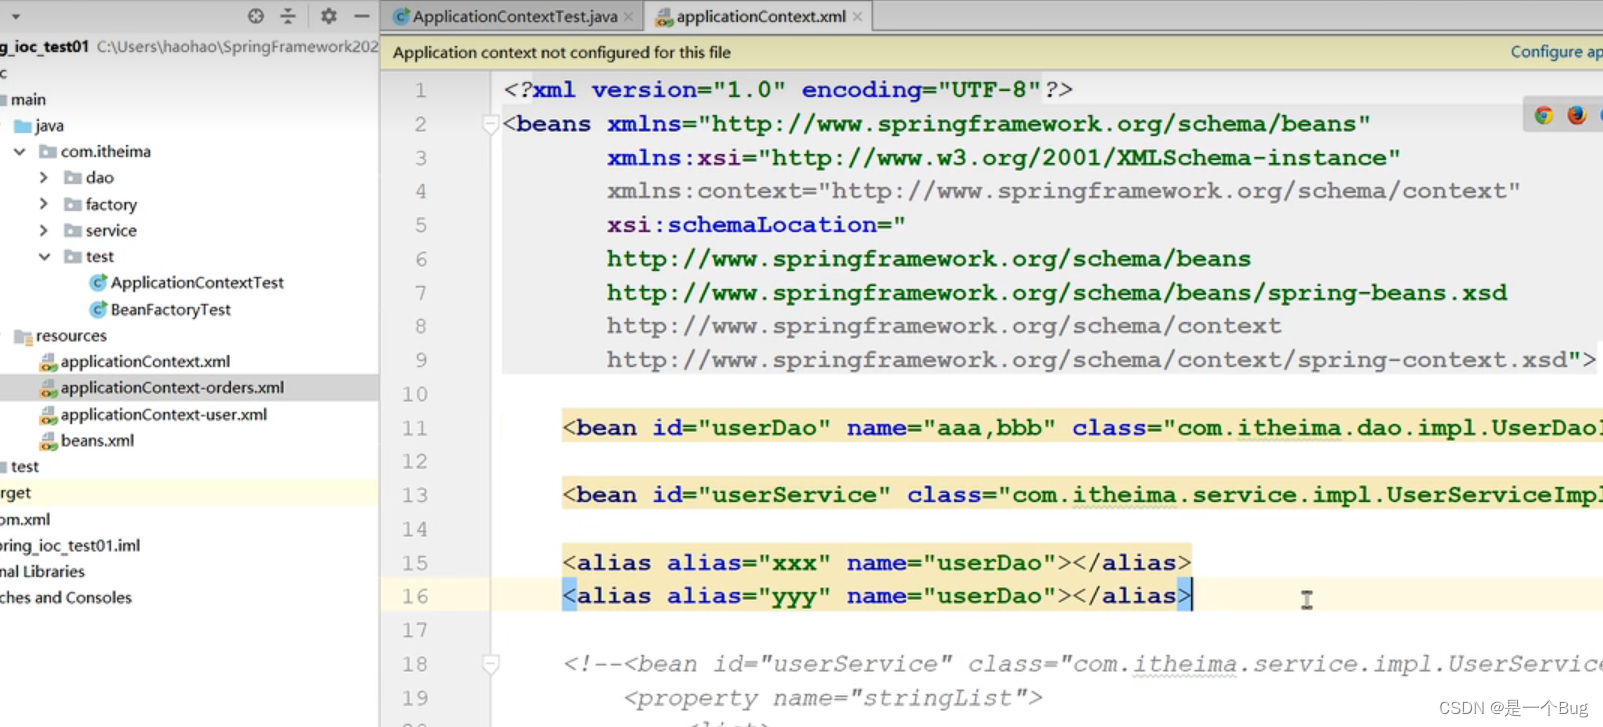Click the ApplicationContextTest class icon
The height and width of the screenshot is (727, 1603).
point(98,283)
